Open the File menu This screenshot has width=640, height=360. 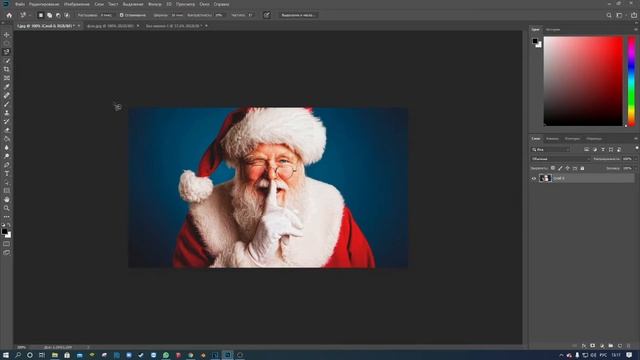[x=20, y=4]
